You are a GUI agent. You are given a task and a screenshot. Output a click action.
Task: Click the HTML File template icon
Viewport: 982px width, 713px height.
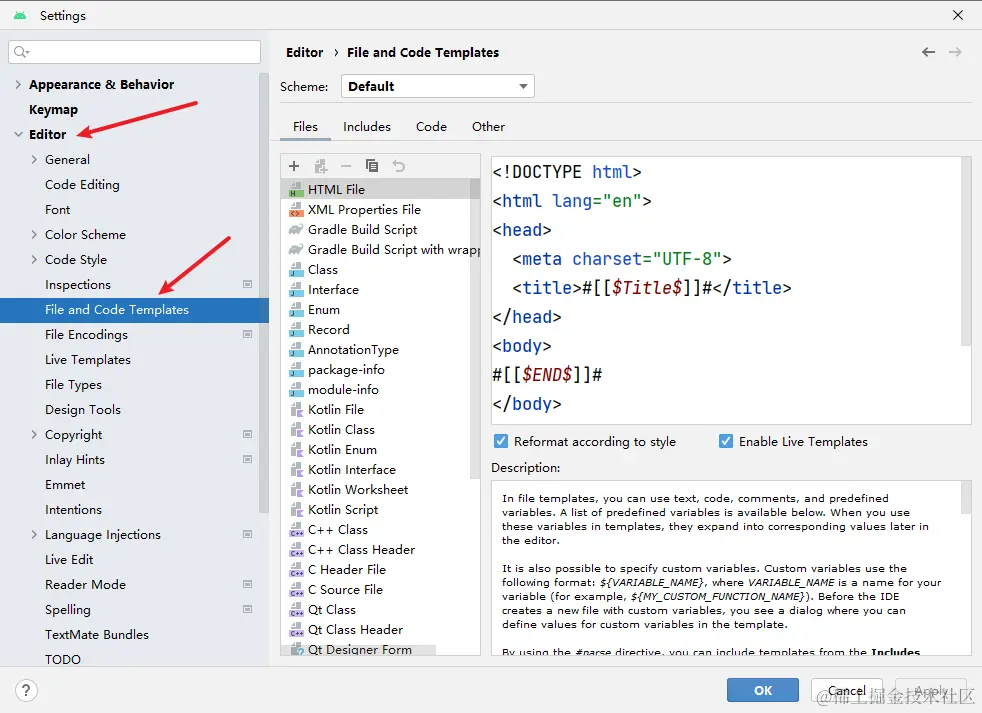pyautogui.click(x=296, y=190)
